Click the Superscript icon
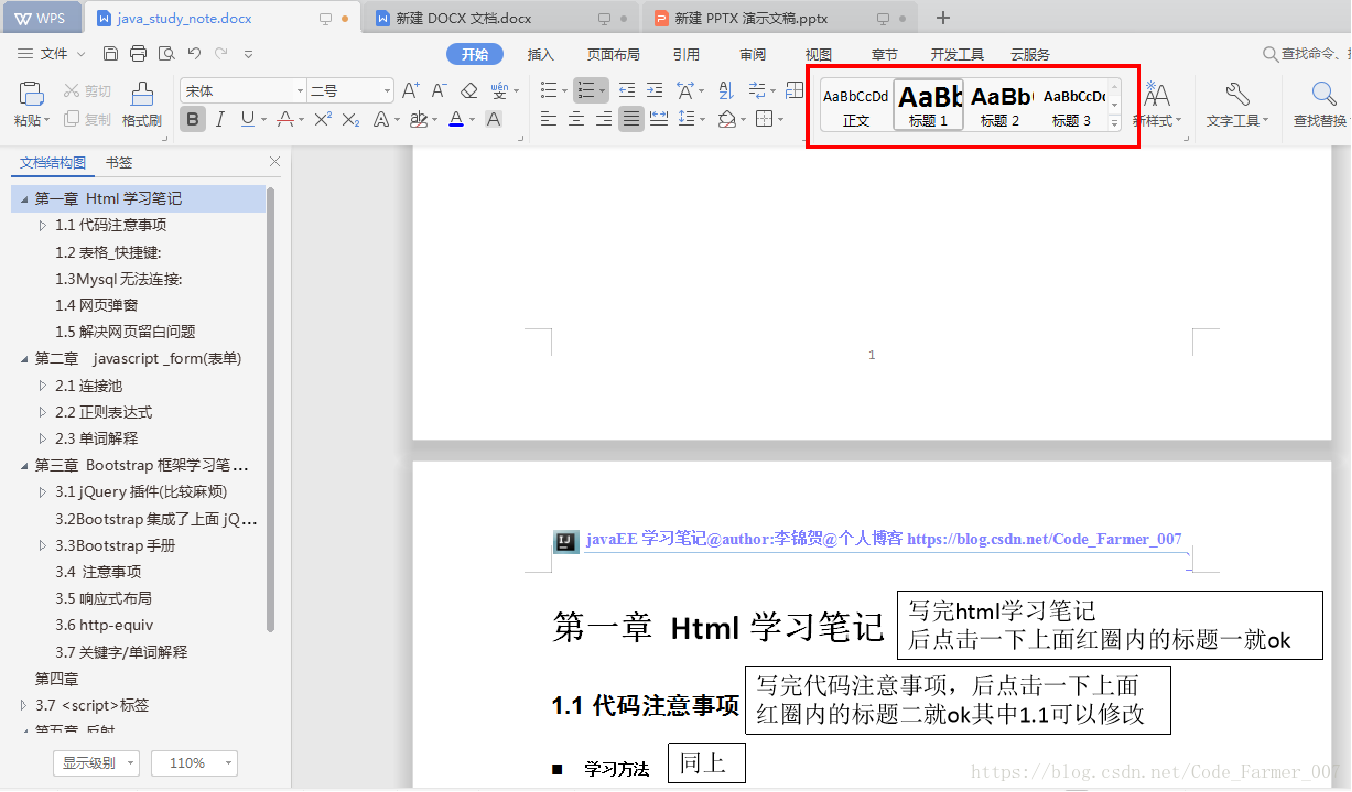The width and height of the screenshot is (1352, 792). [322, 120]
